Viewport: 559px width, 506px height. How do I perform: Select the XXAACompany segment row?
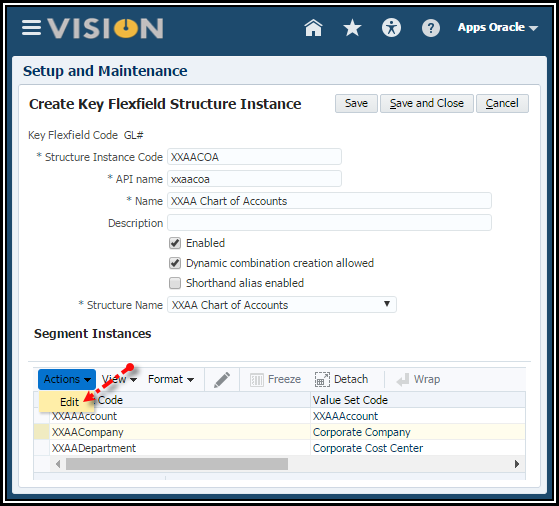pyautogui.click(x=280, y=432)
